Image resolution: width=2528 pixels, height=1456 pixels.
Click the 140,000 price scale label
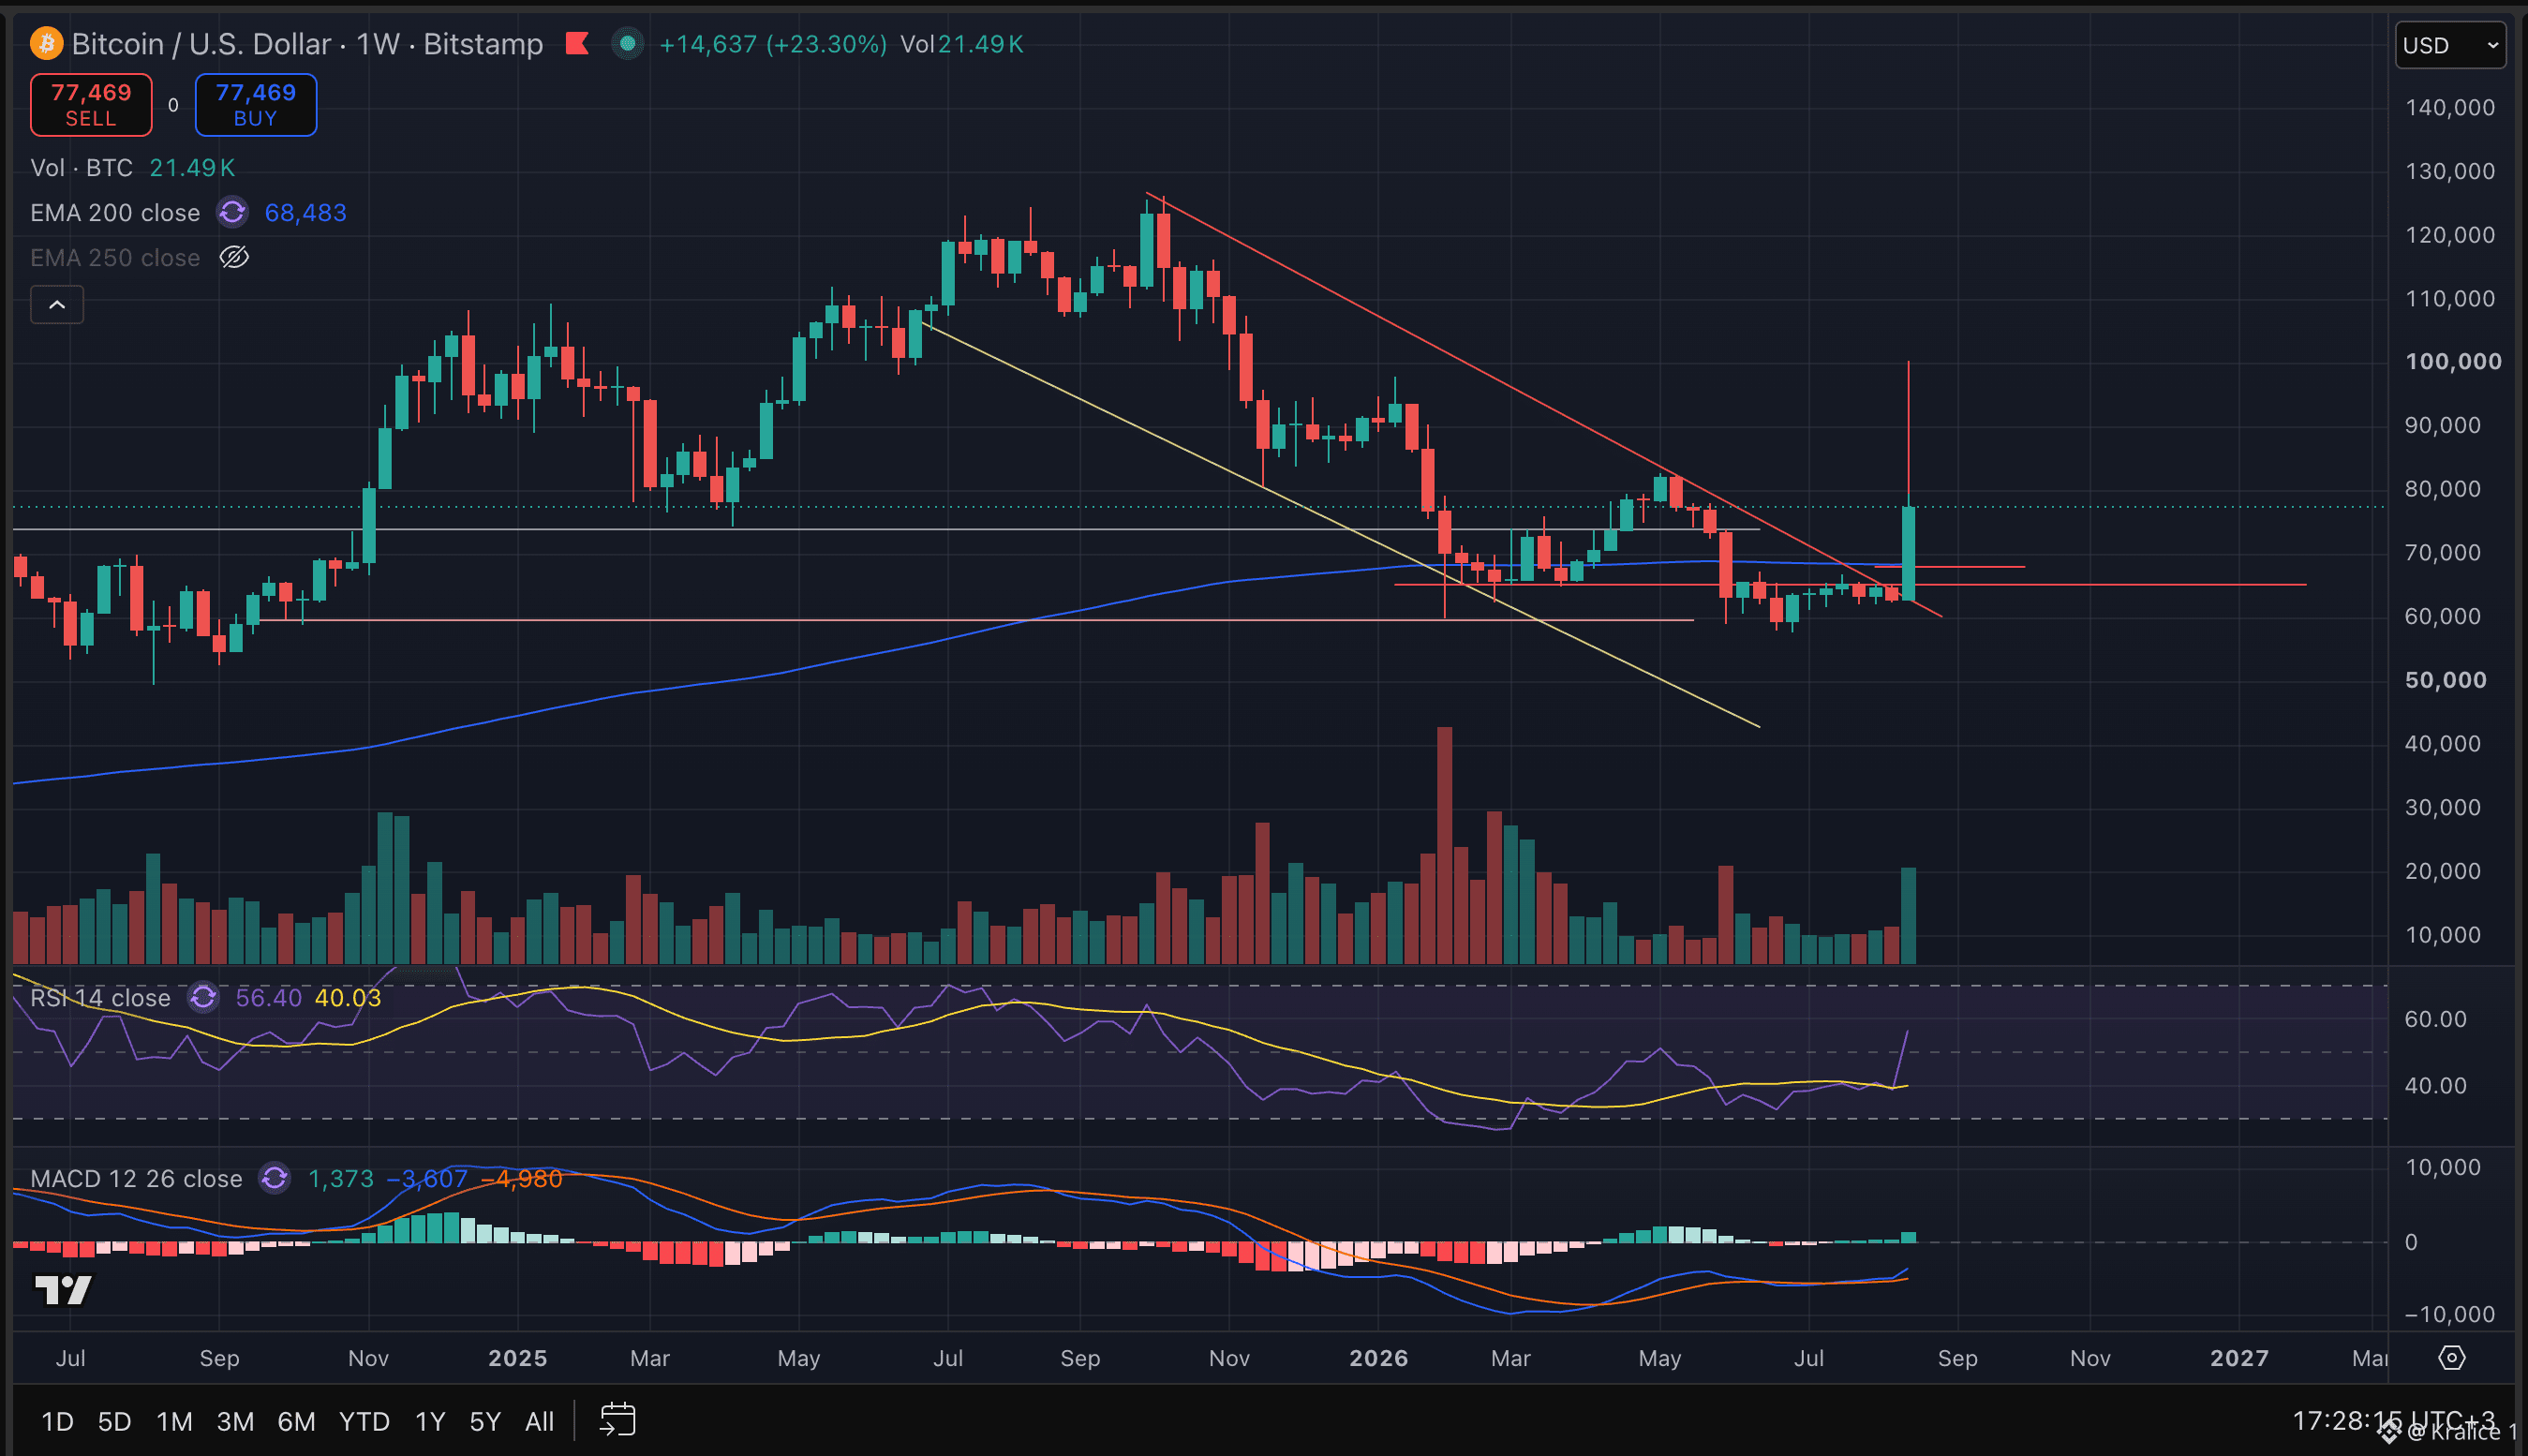(2450, 107)
